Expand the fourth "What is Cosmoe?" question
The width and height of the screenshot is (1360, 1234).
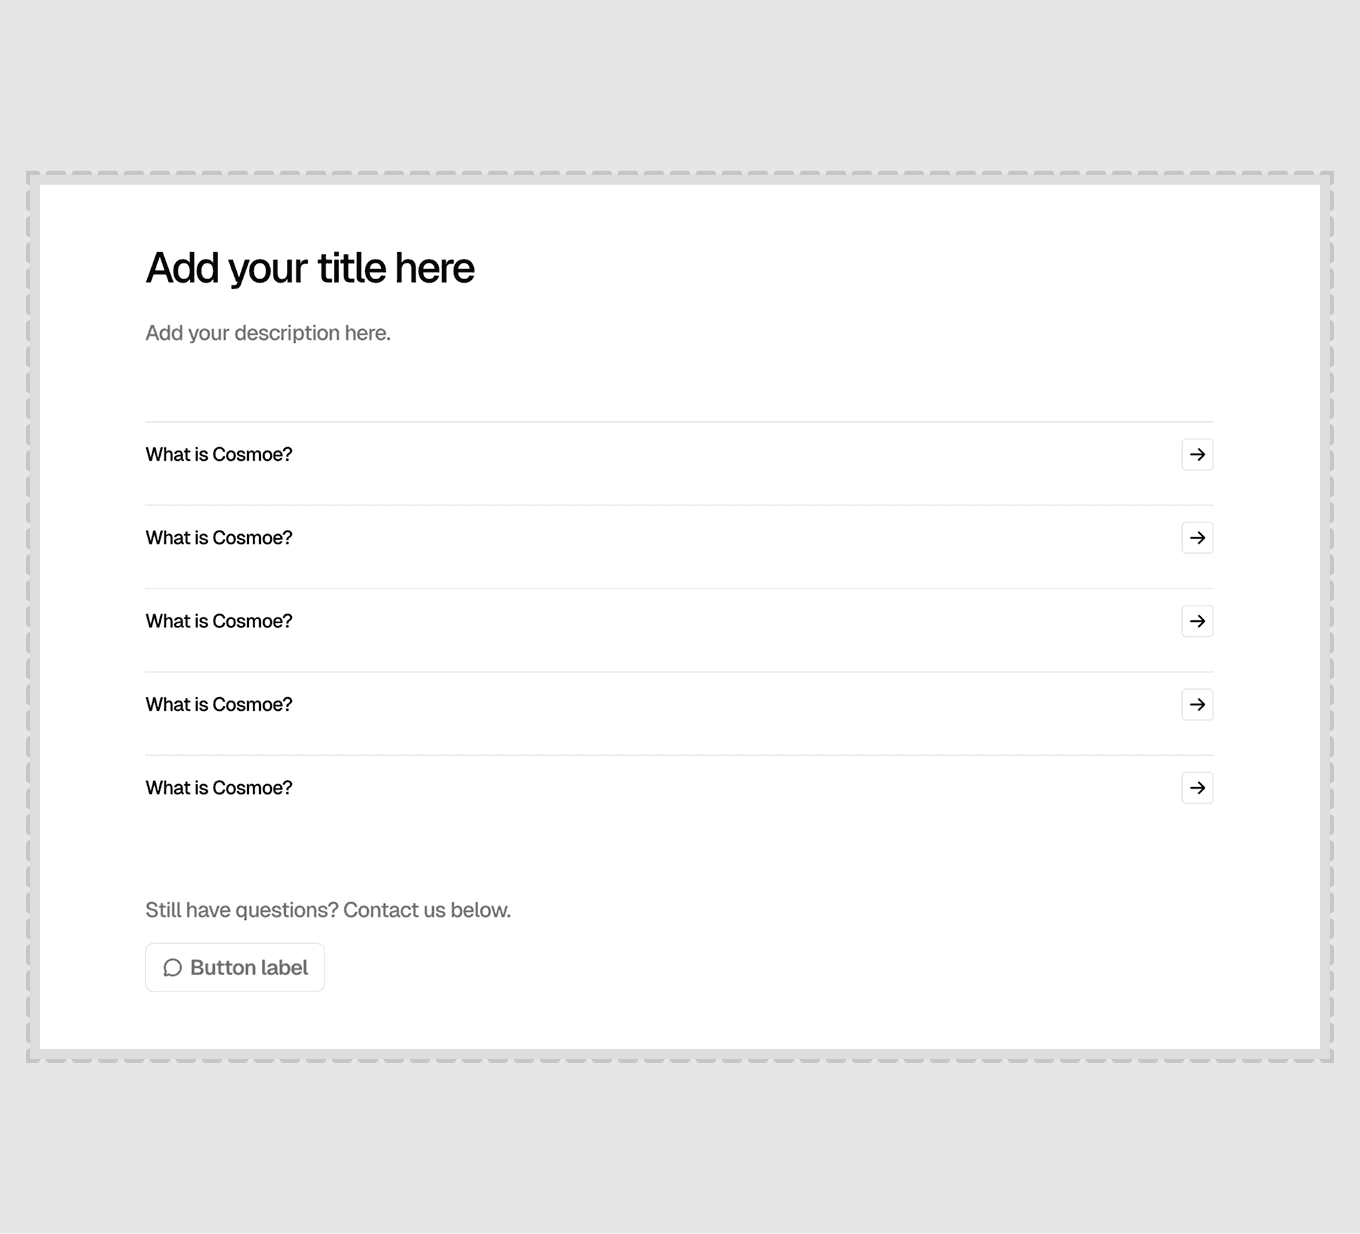[x=679, y=704]
